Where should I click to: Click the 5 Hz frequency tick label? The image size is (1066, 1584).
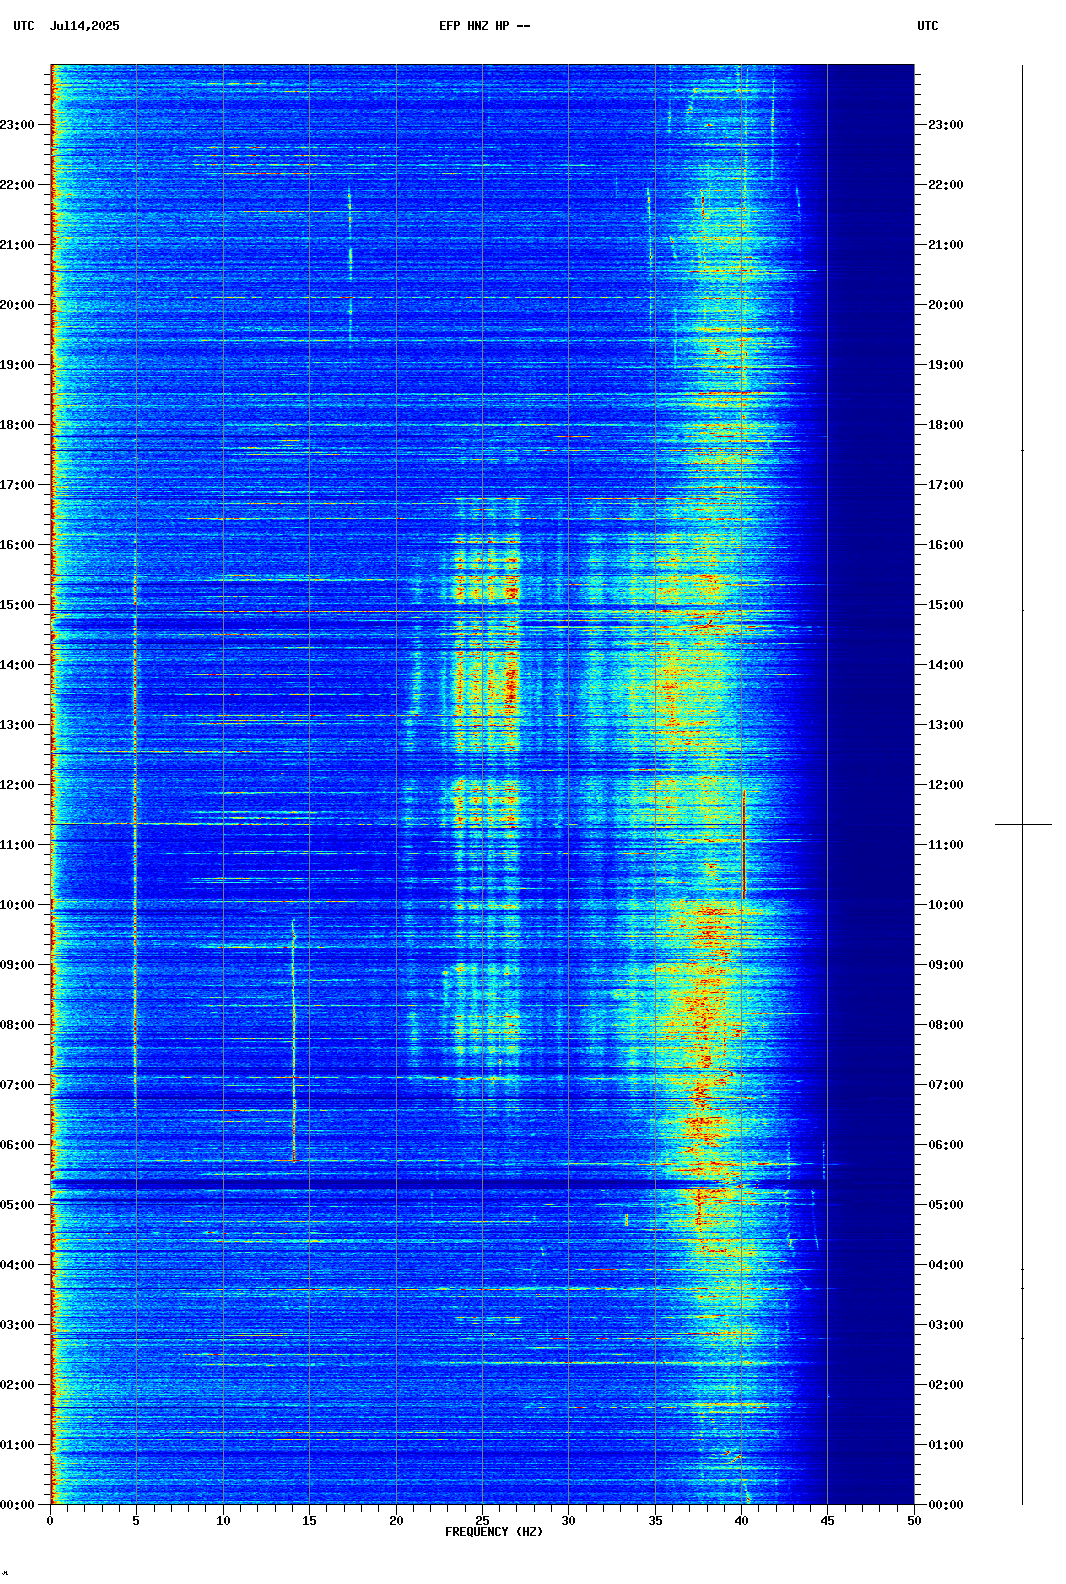click(136, 1521)
